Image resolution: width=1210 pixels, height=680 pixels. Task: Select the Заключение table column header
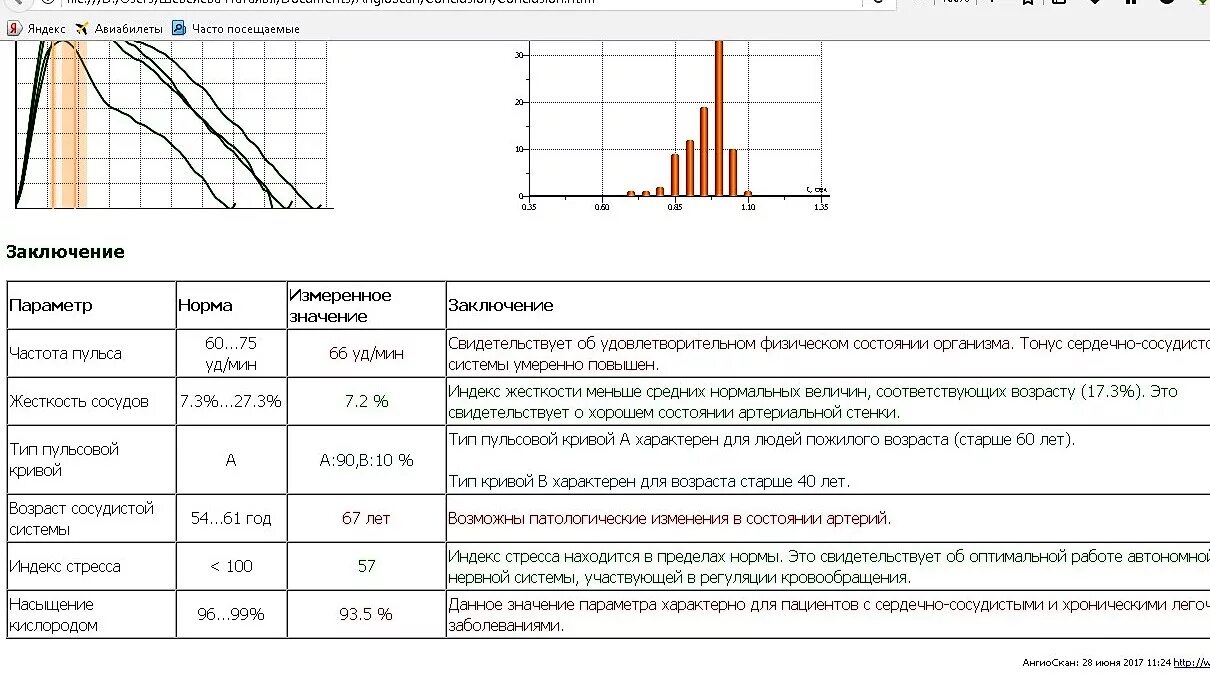[500, 305]
